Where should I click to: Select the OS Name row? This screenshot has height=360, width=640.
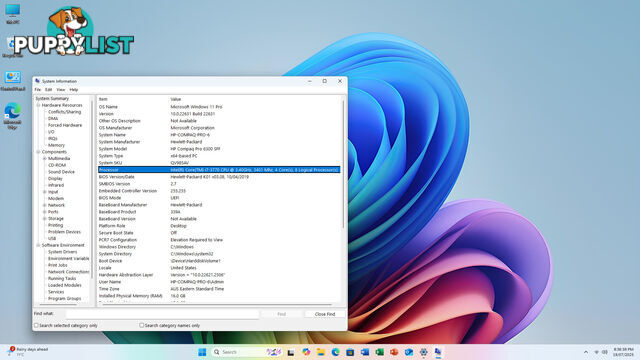[x=219, y=107]
